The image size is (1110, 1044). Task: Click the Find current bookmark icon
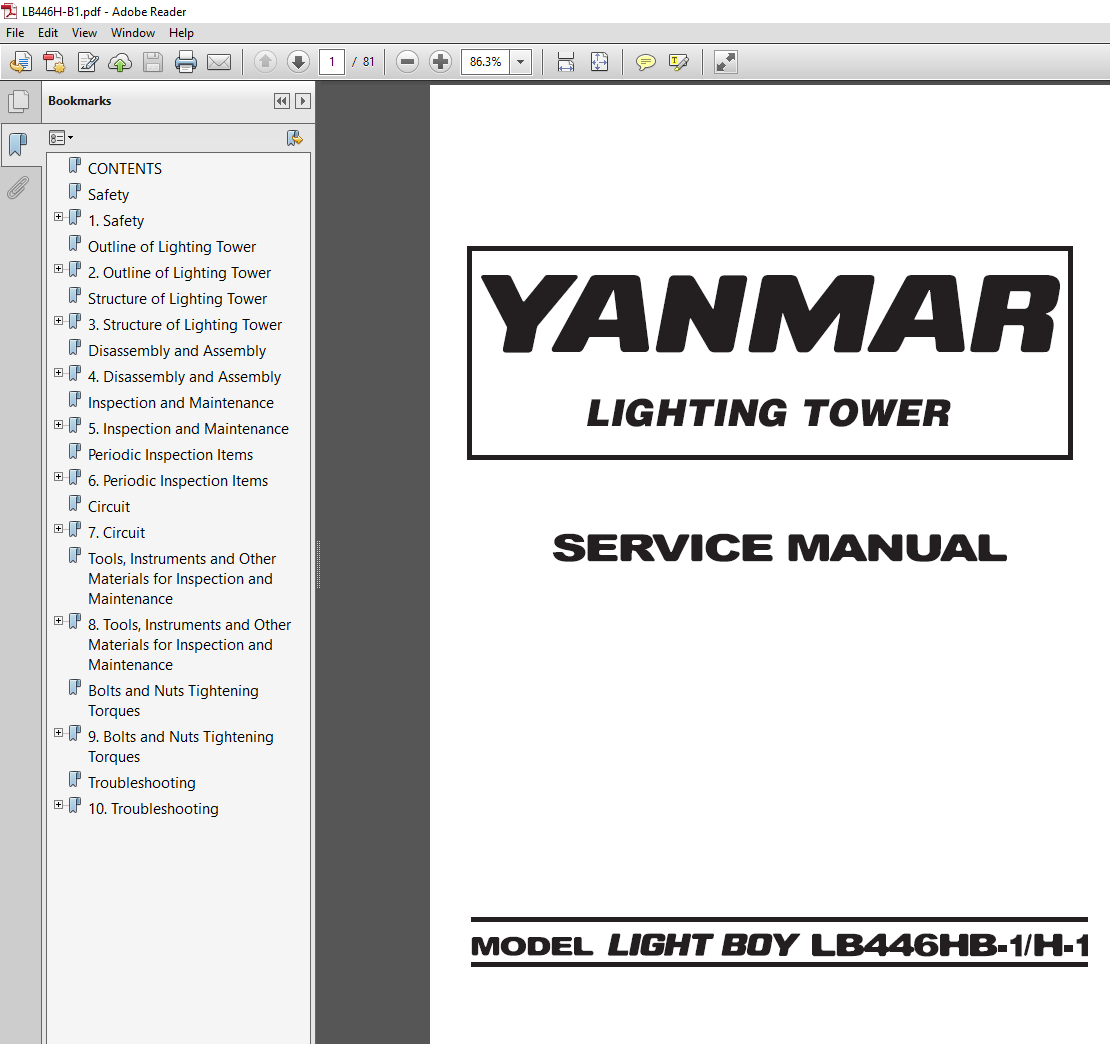click(x=294, y=138)
